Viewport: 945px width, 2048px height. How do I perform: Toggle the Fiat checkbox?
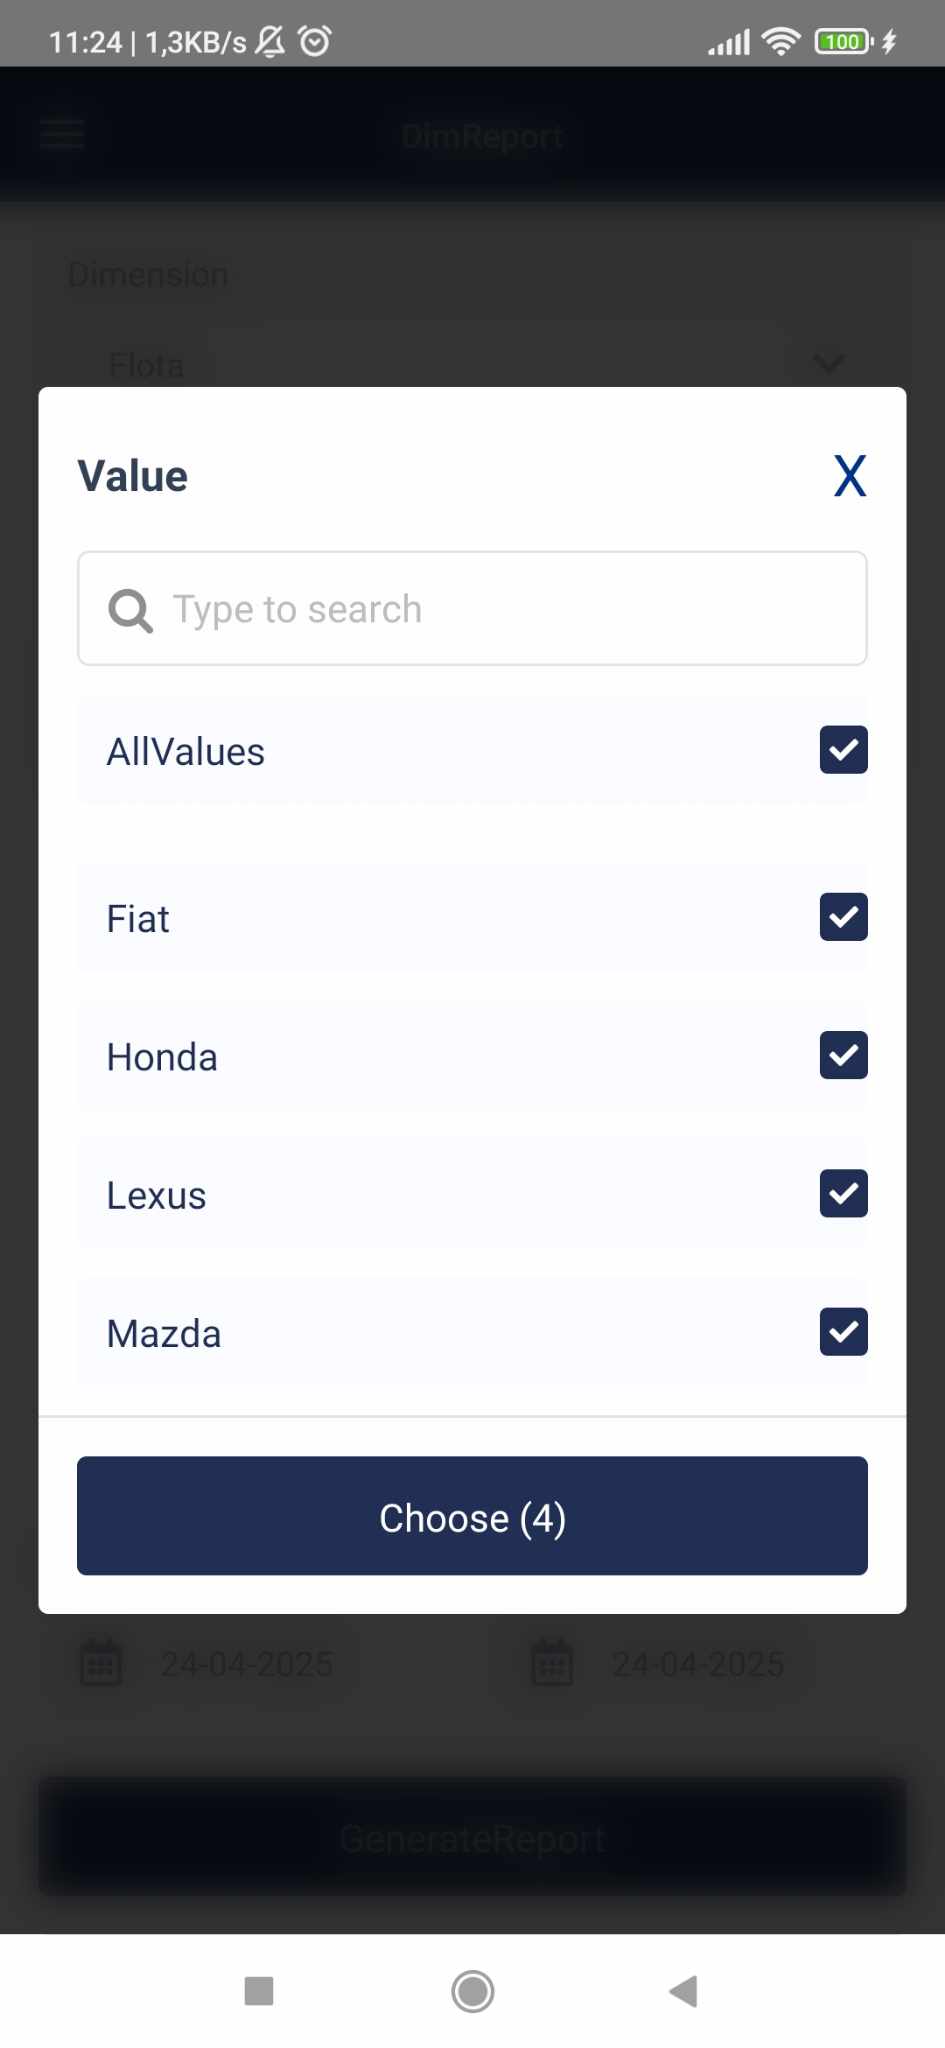tap(843, 917)
